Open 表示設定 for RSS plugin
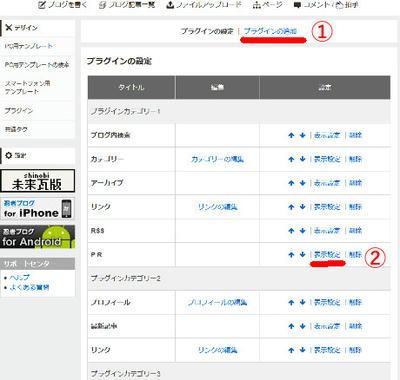This screenshot has width=400, height=380. click(327, 231)
